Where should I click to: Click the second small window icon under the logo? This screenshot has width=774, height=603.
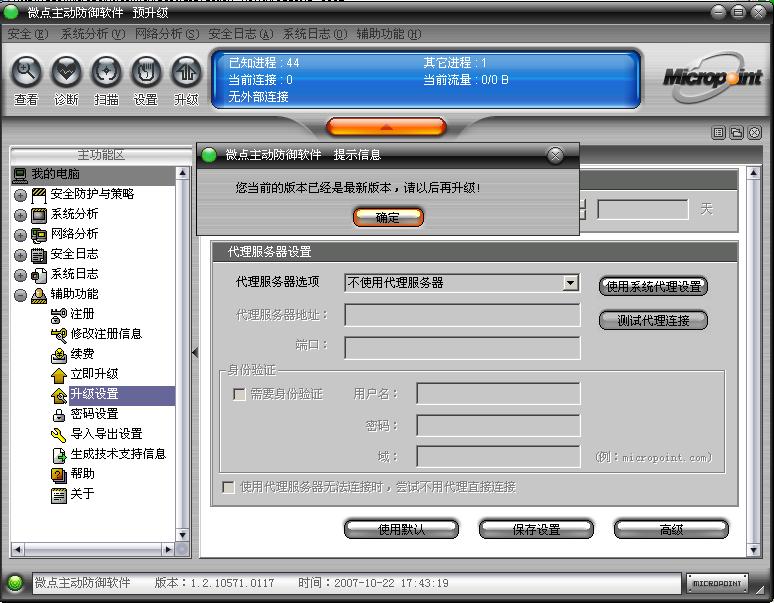pyautogui.click(x=736, y=132)
